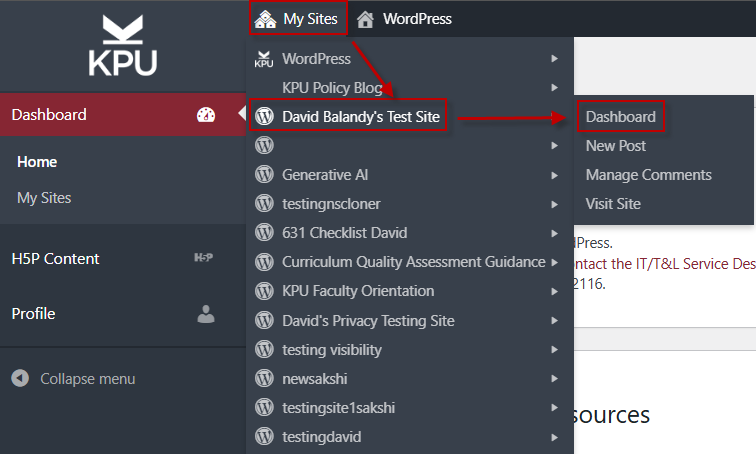
Task: Expand testing visibility submenu arrow
Action: 554,349
